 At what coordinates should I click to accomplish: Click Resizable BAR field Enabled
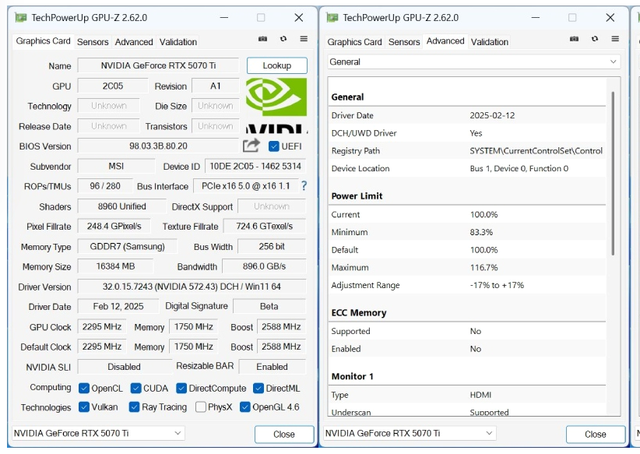point(272,367)
